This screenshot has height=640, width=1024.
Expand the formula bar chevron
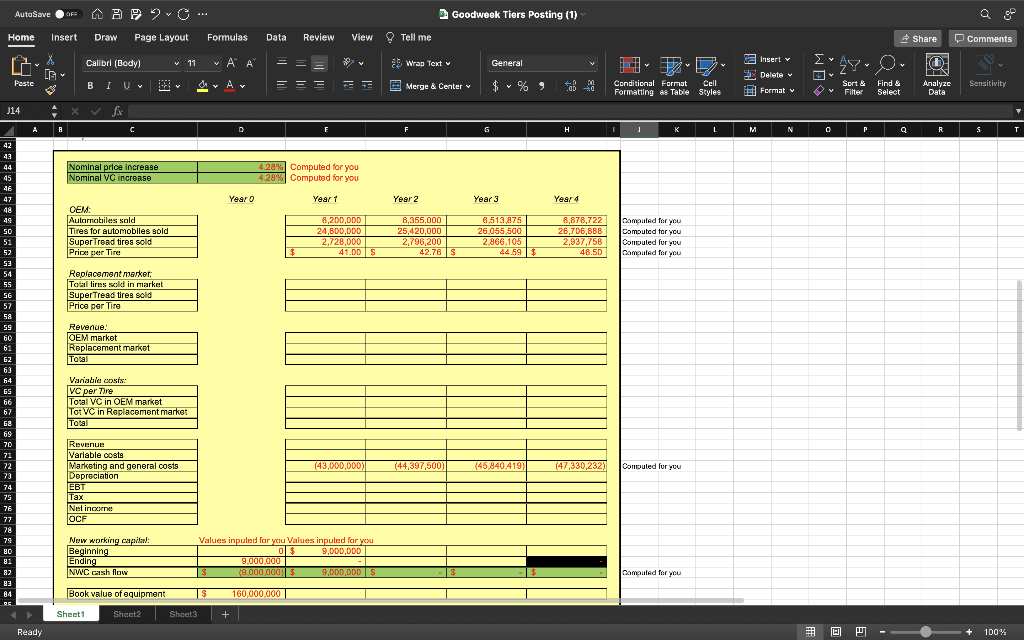pyautogui.click(x=1017, y=111)
